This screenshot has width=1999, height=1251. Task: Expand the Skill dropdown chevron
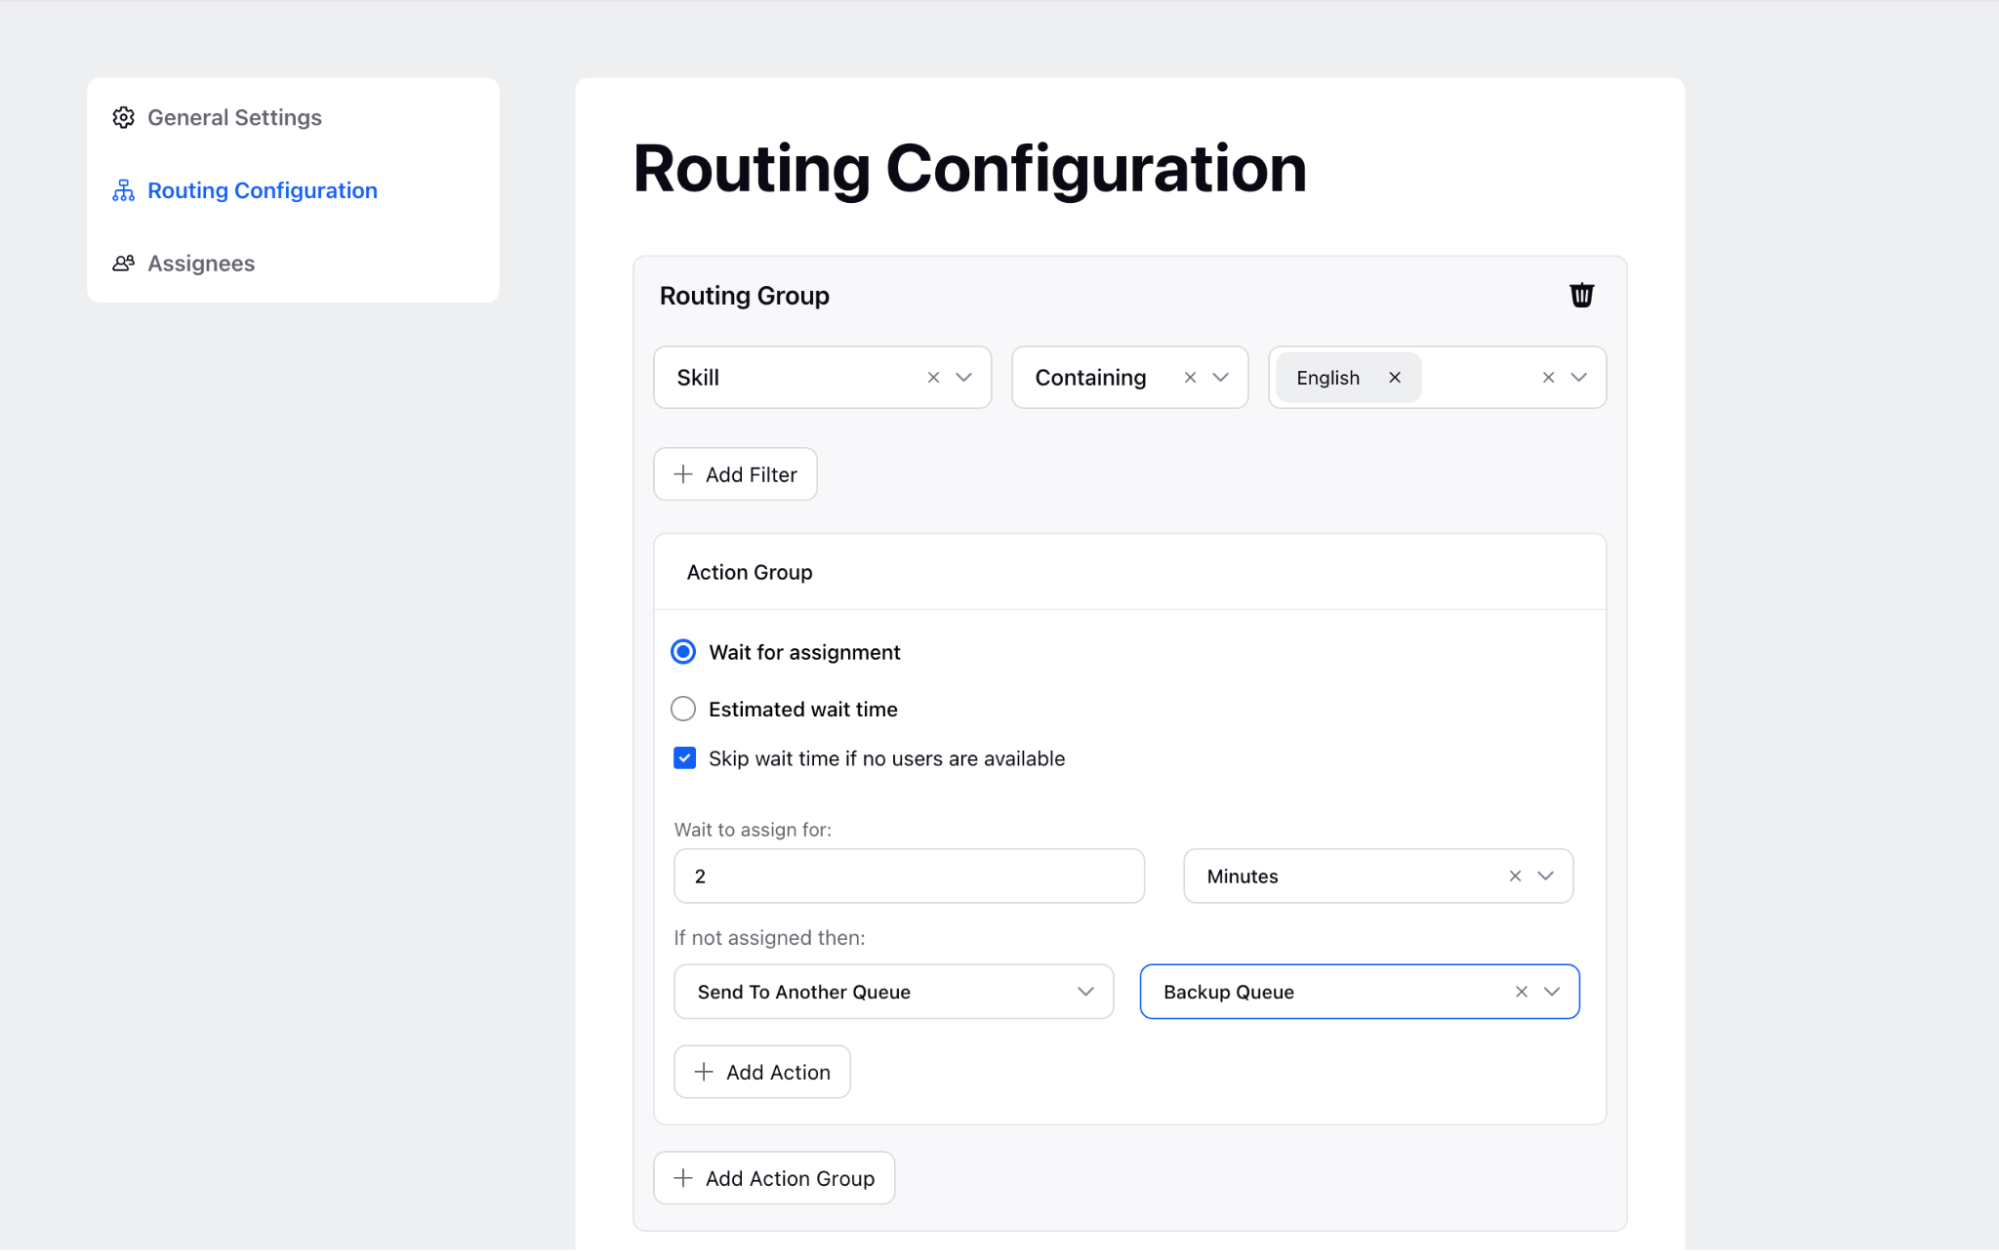pos(964,378)
